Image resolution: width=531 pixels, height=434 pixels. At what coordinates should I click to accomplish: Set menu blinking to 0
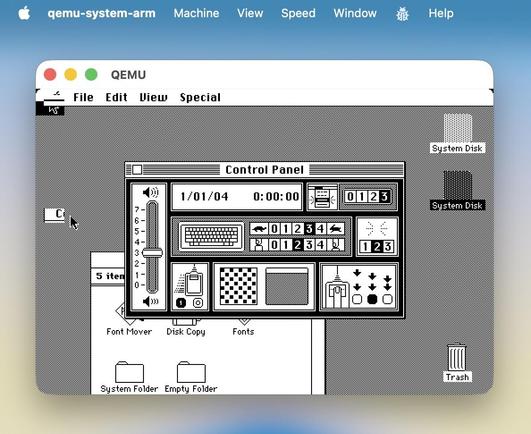pos(351,197)
